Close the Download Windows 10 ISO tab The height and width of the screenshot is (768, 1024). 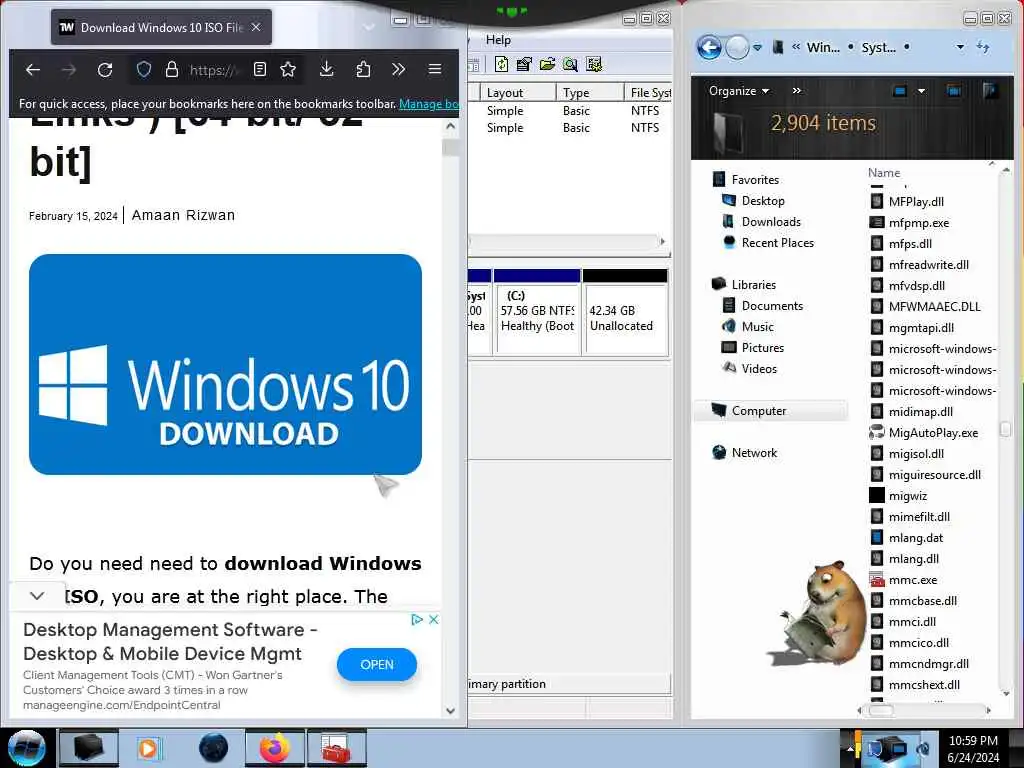[256, 27]
